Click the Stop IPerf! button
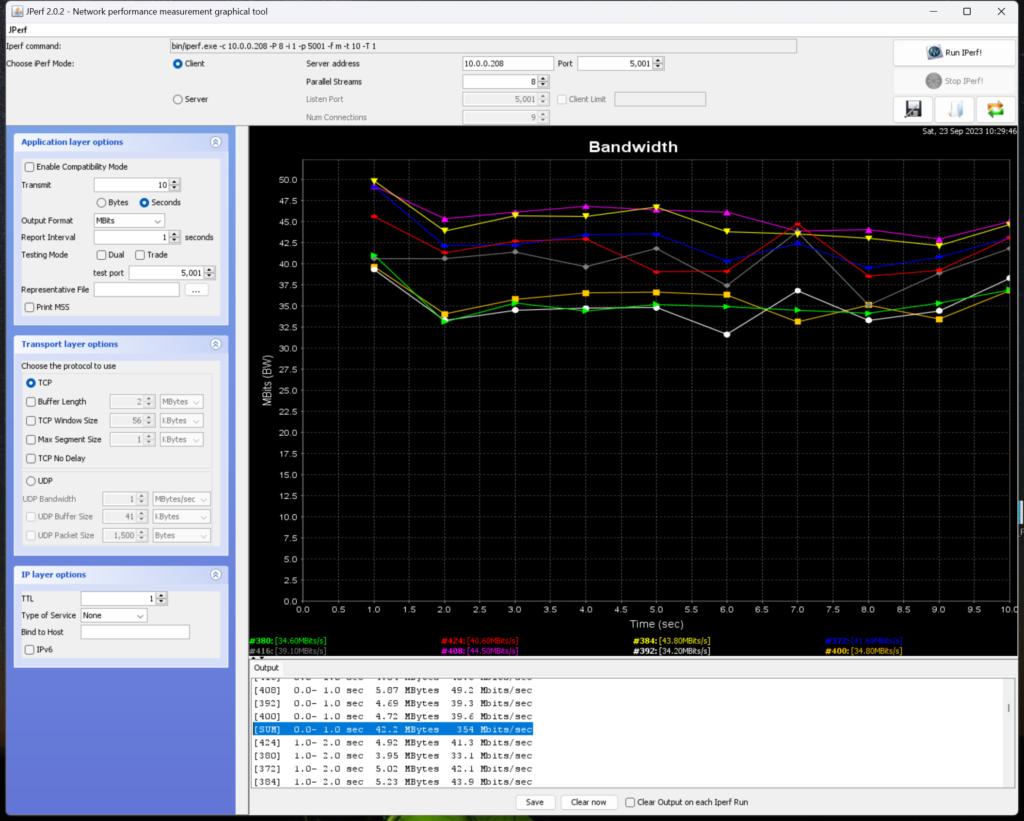Screen dimensions: 1024x821 tap(954, 81)
